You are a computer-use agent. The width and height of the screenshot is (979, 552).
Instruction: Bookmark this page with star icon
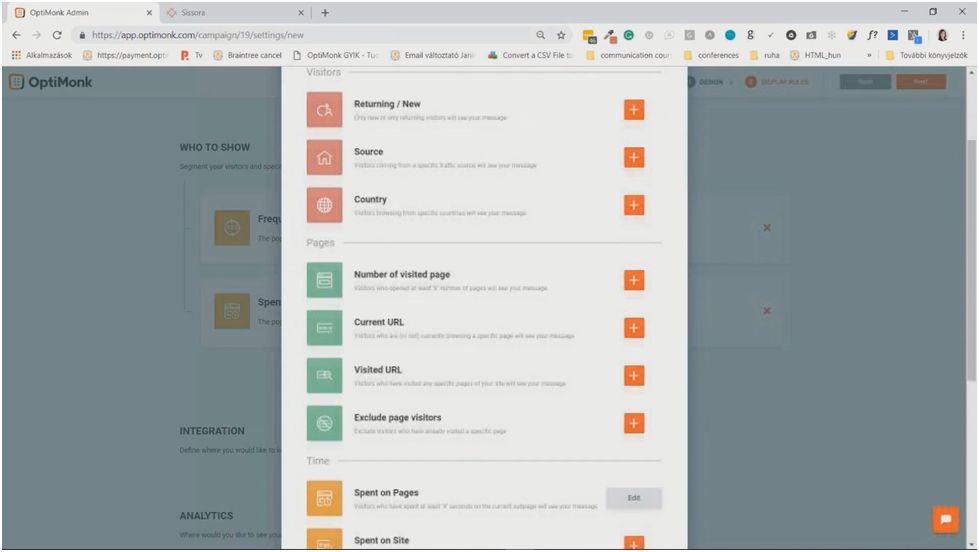click(x=563, y=34)
